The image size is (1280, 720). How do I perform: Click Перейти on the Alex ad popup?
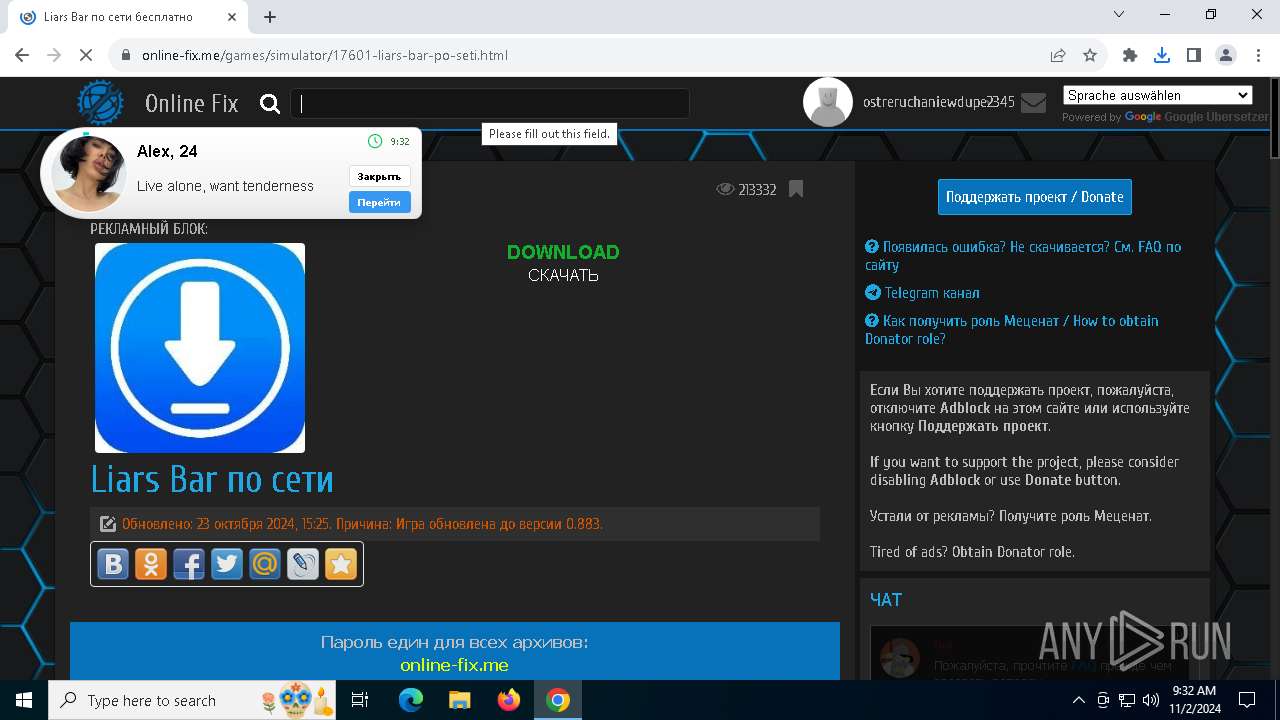point(379,202)
